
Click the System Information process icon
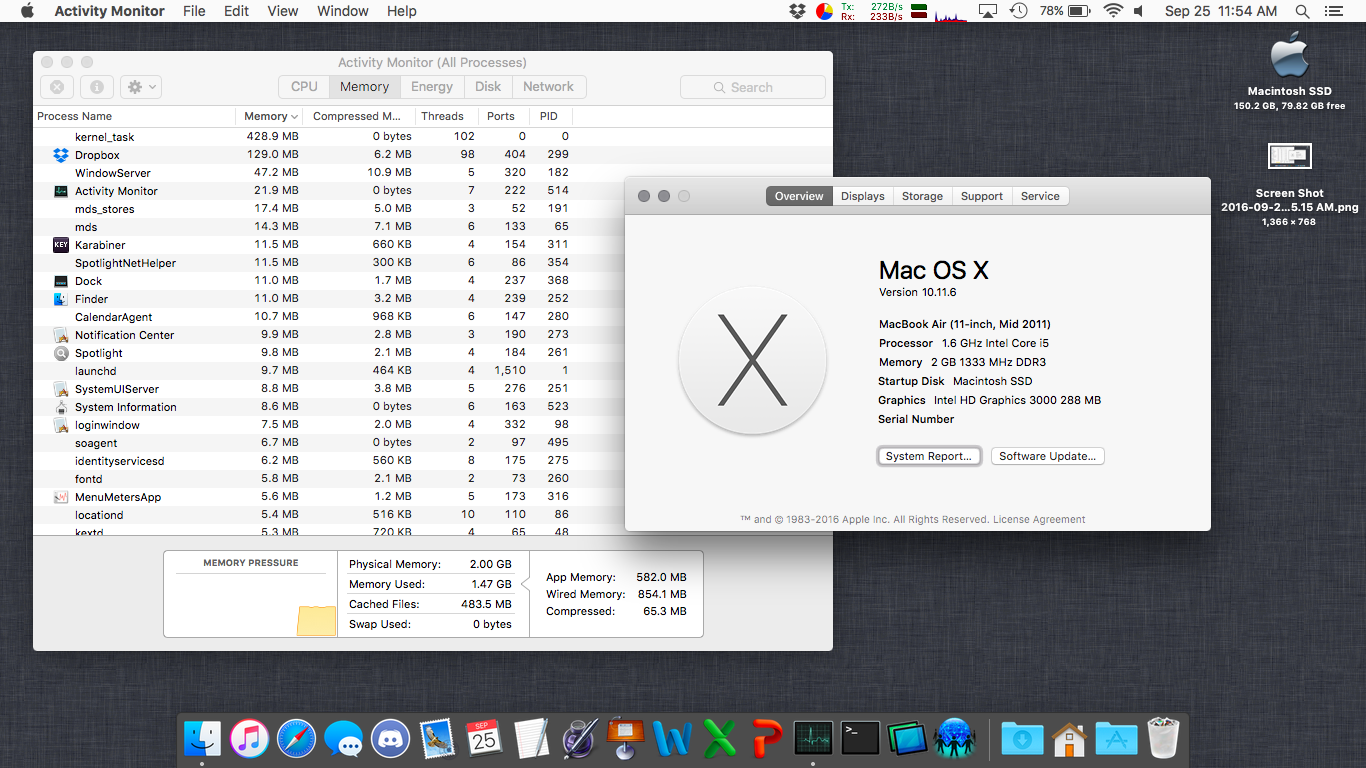[x=60, y=407]
